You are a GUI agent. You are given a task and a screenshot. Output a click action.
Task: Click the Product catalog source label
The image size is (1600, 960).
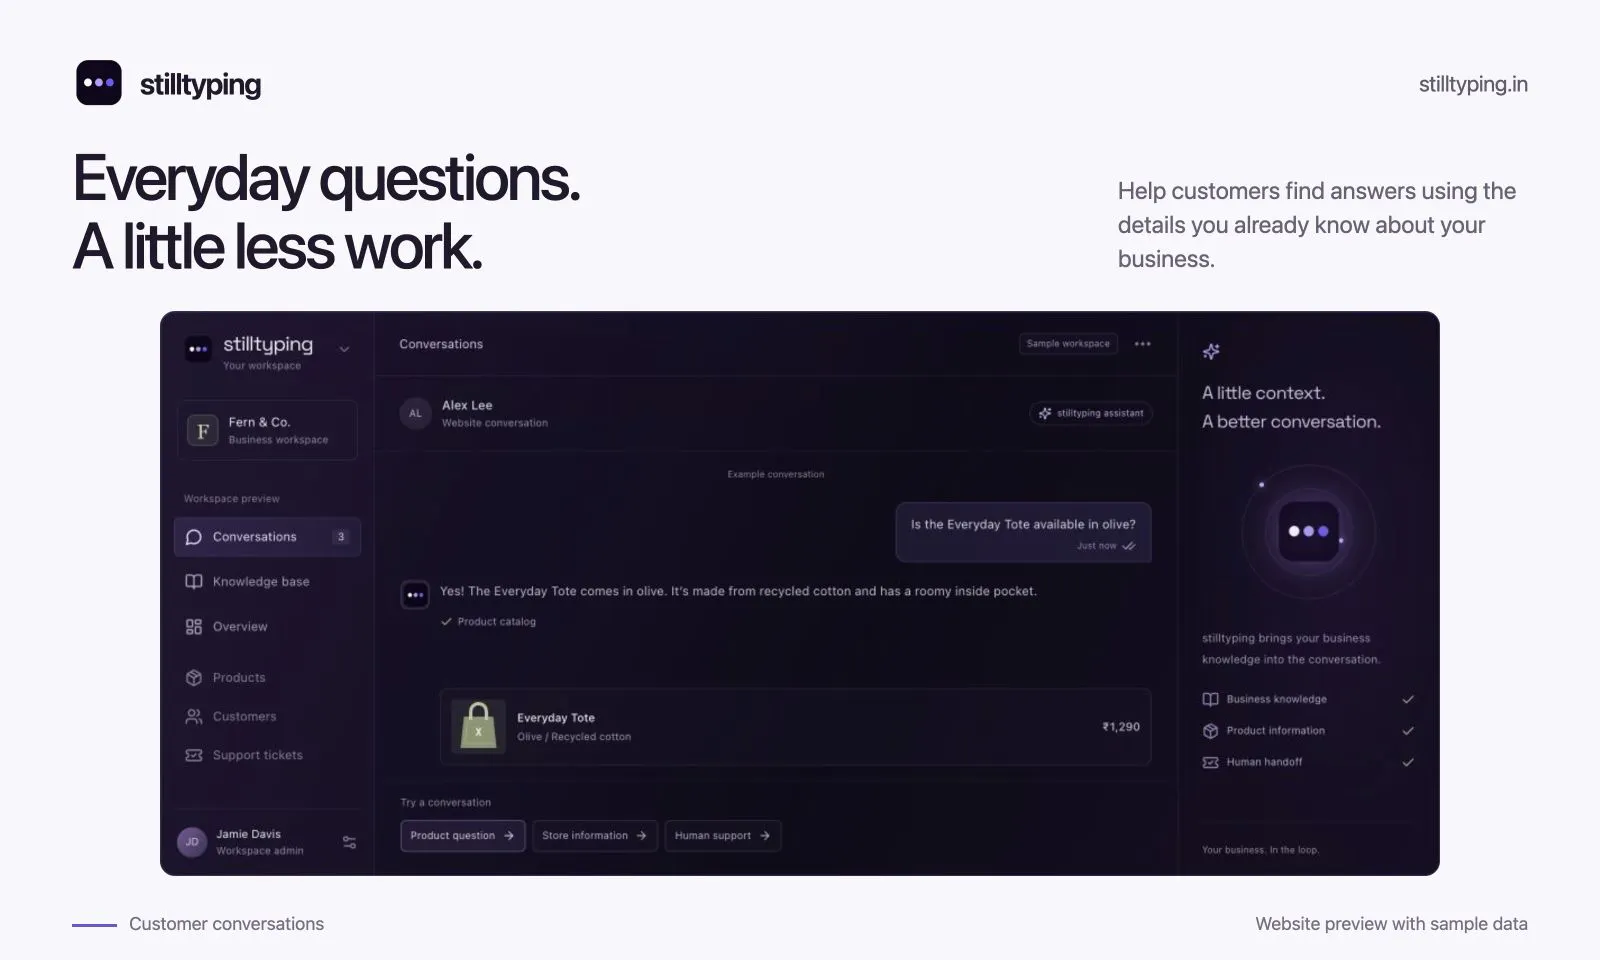[489, 622]
